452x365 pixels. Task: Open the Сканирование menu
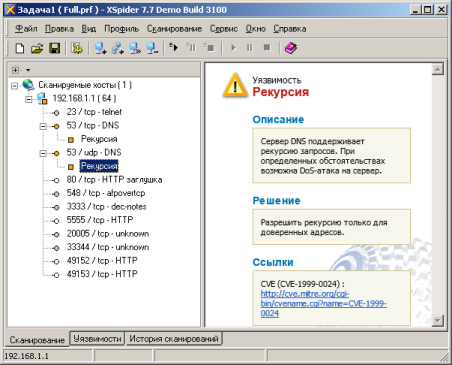tap(174, 29)
